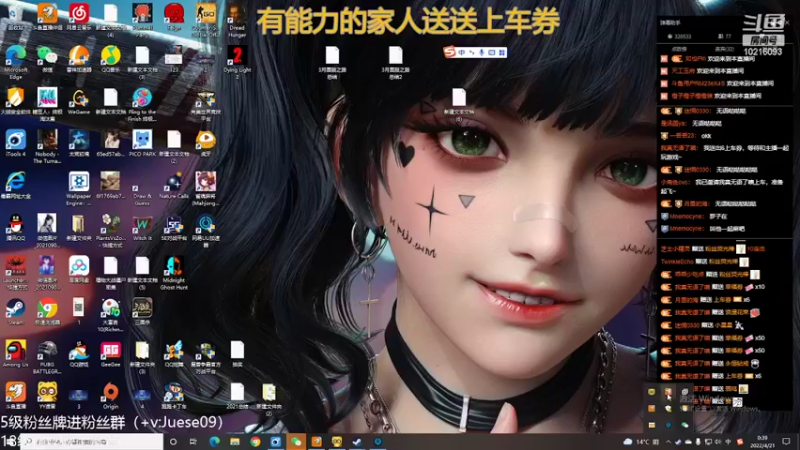Click the Sogou tray icon at taskbar right
The width and height of the screenshot is (800, 450).
[x=740, y=442]
